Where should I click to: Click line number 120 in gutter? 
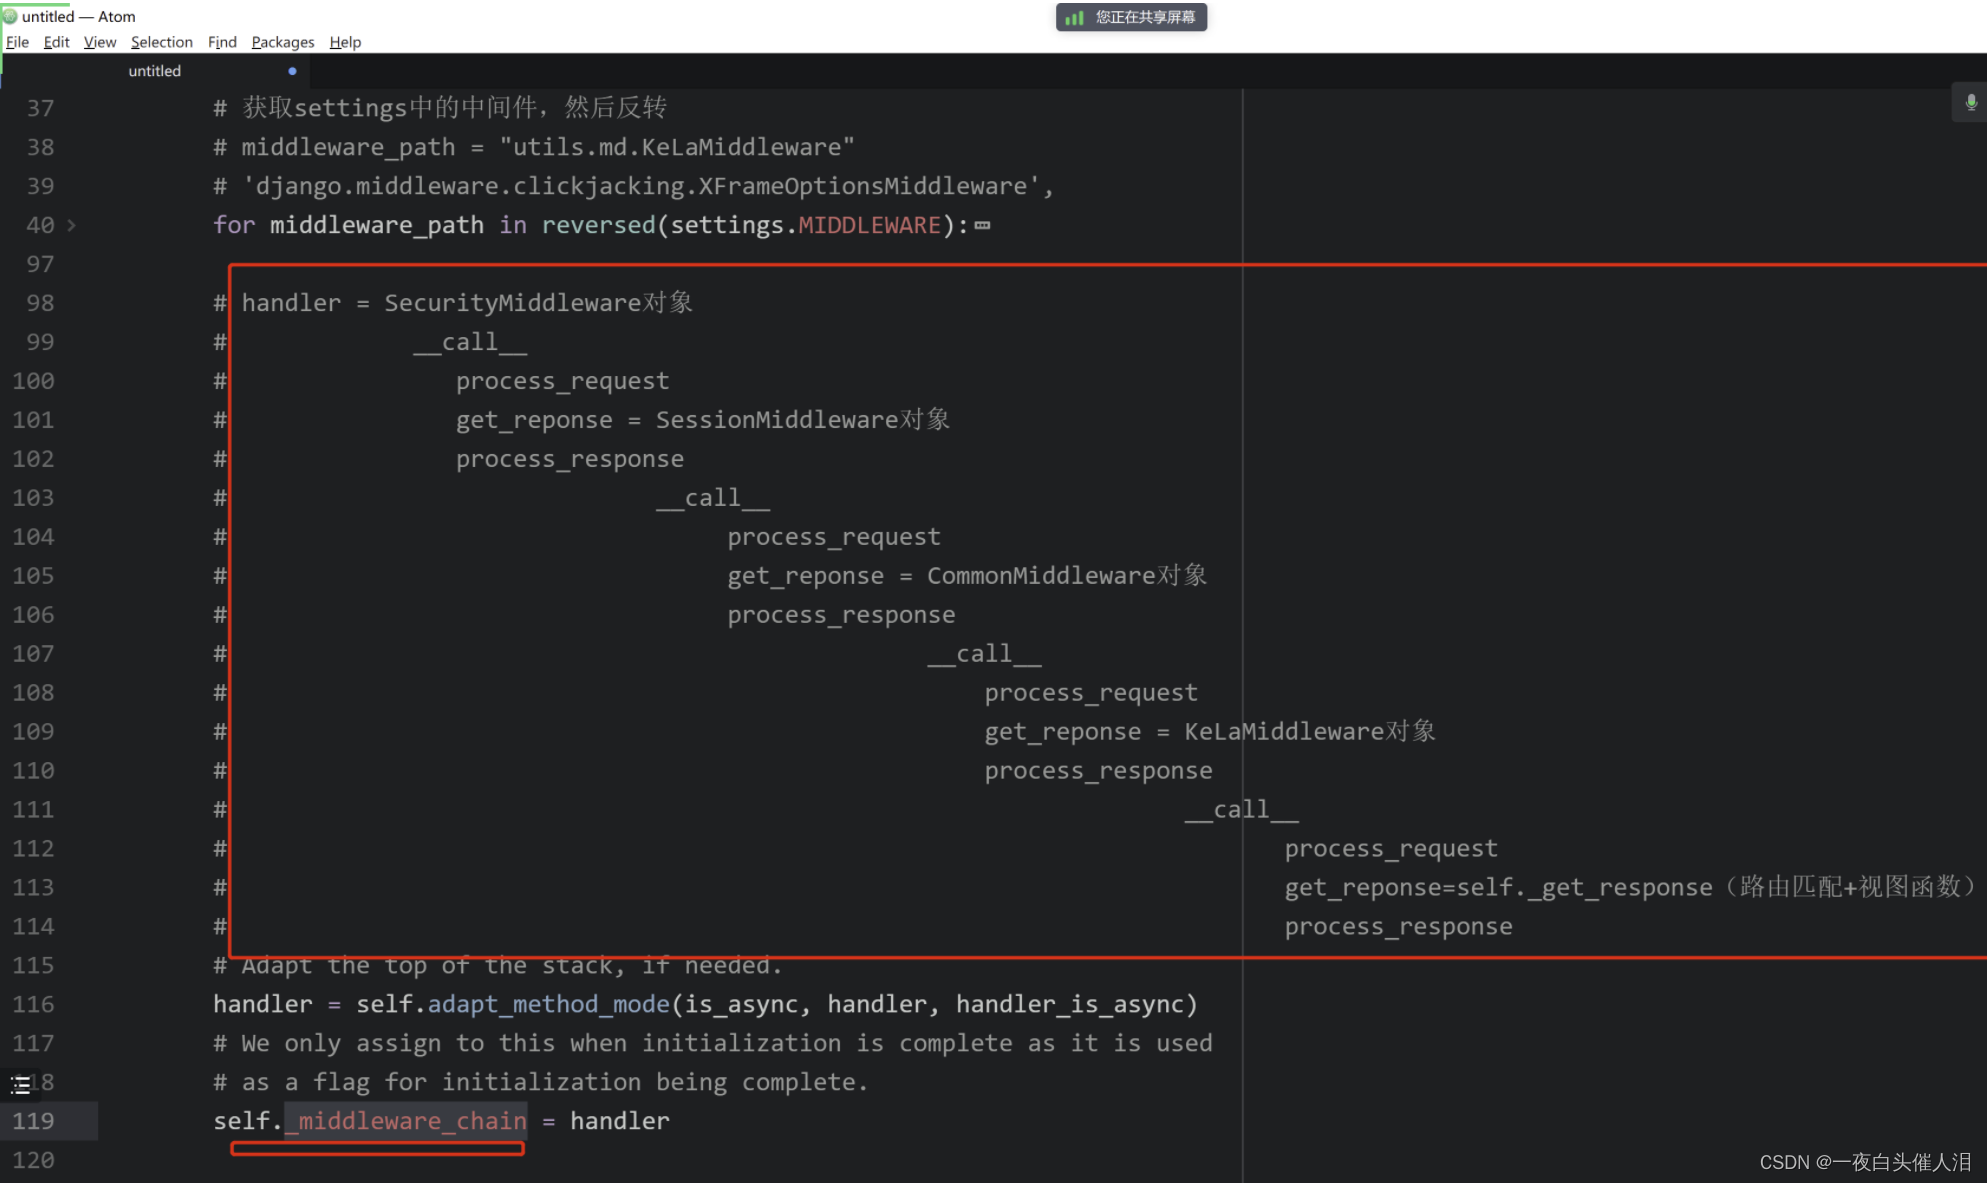(33, 1160)
